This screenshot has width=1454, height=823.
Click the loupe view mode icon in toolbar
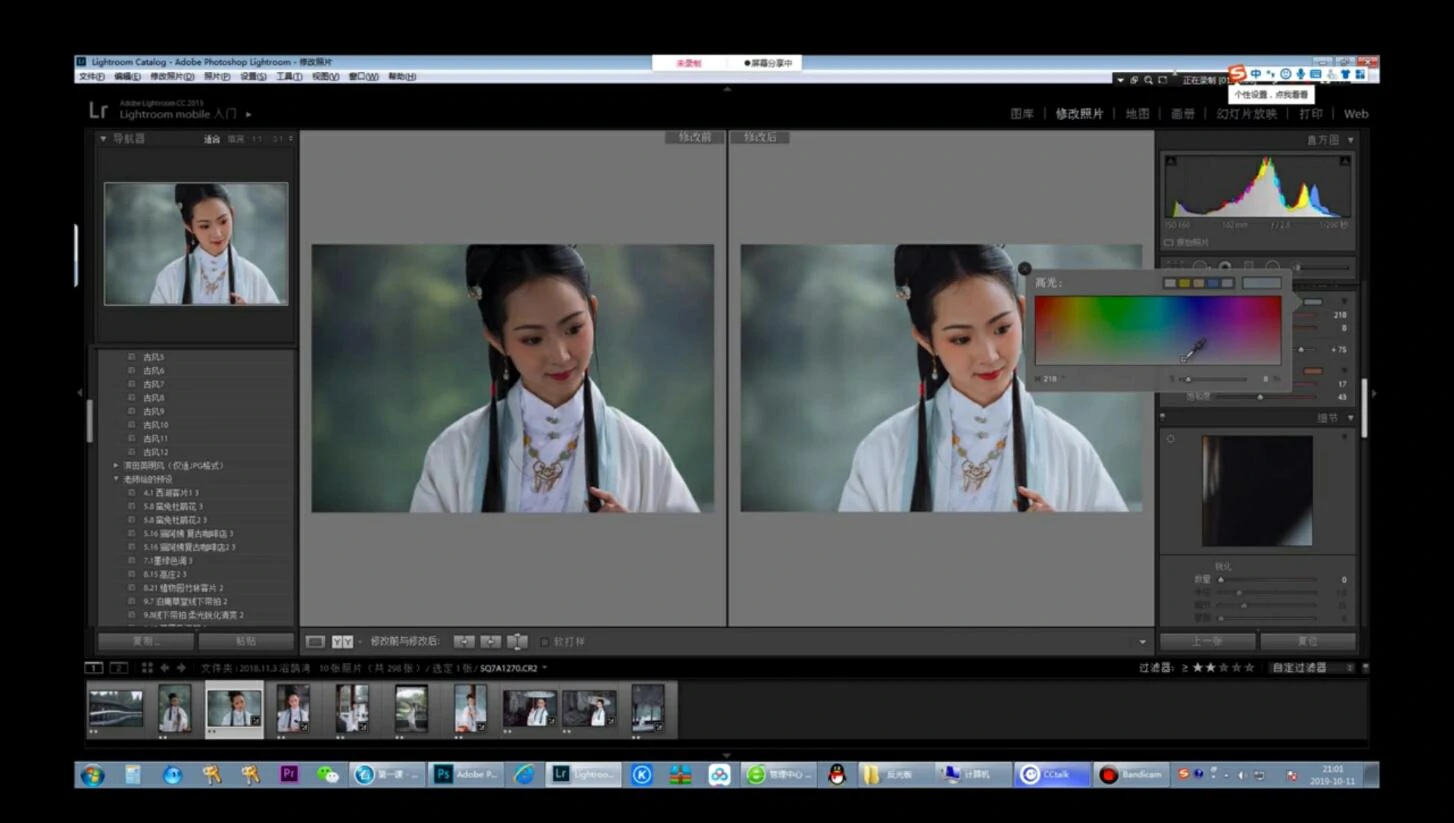coord(315,642)
